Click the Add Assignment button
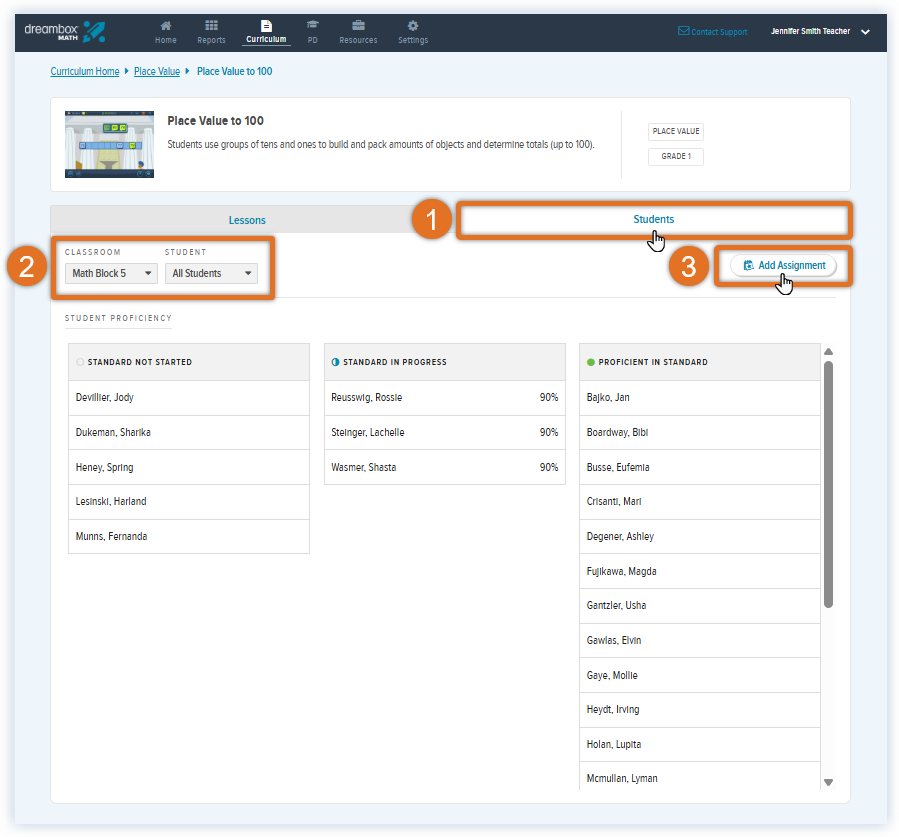Screen dimensions: 899x837 click(783, 265)
